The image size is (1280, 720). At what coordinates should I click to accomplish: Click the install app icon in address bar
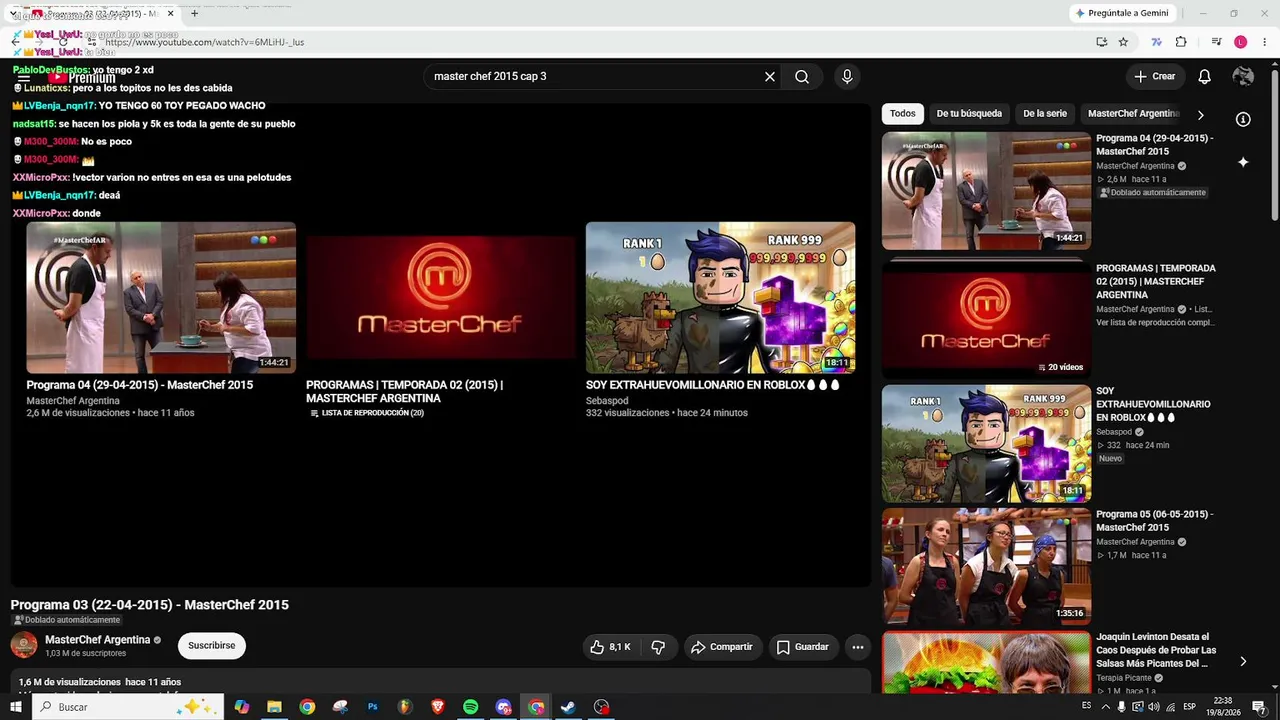point(1101,42)
